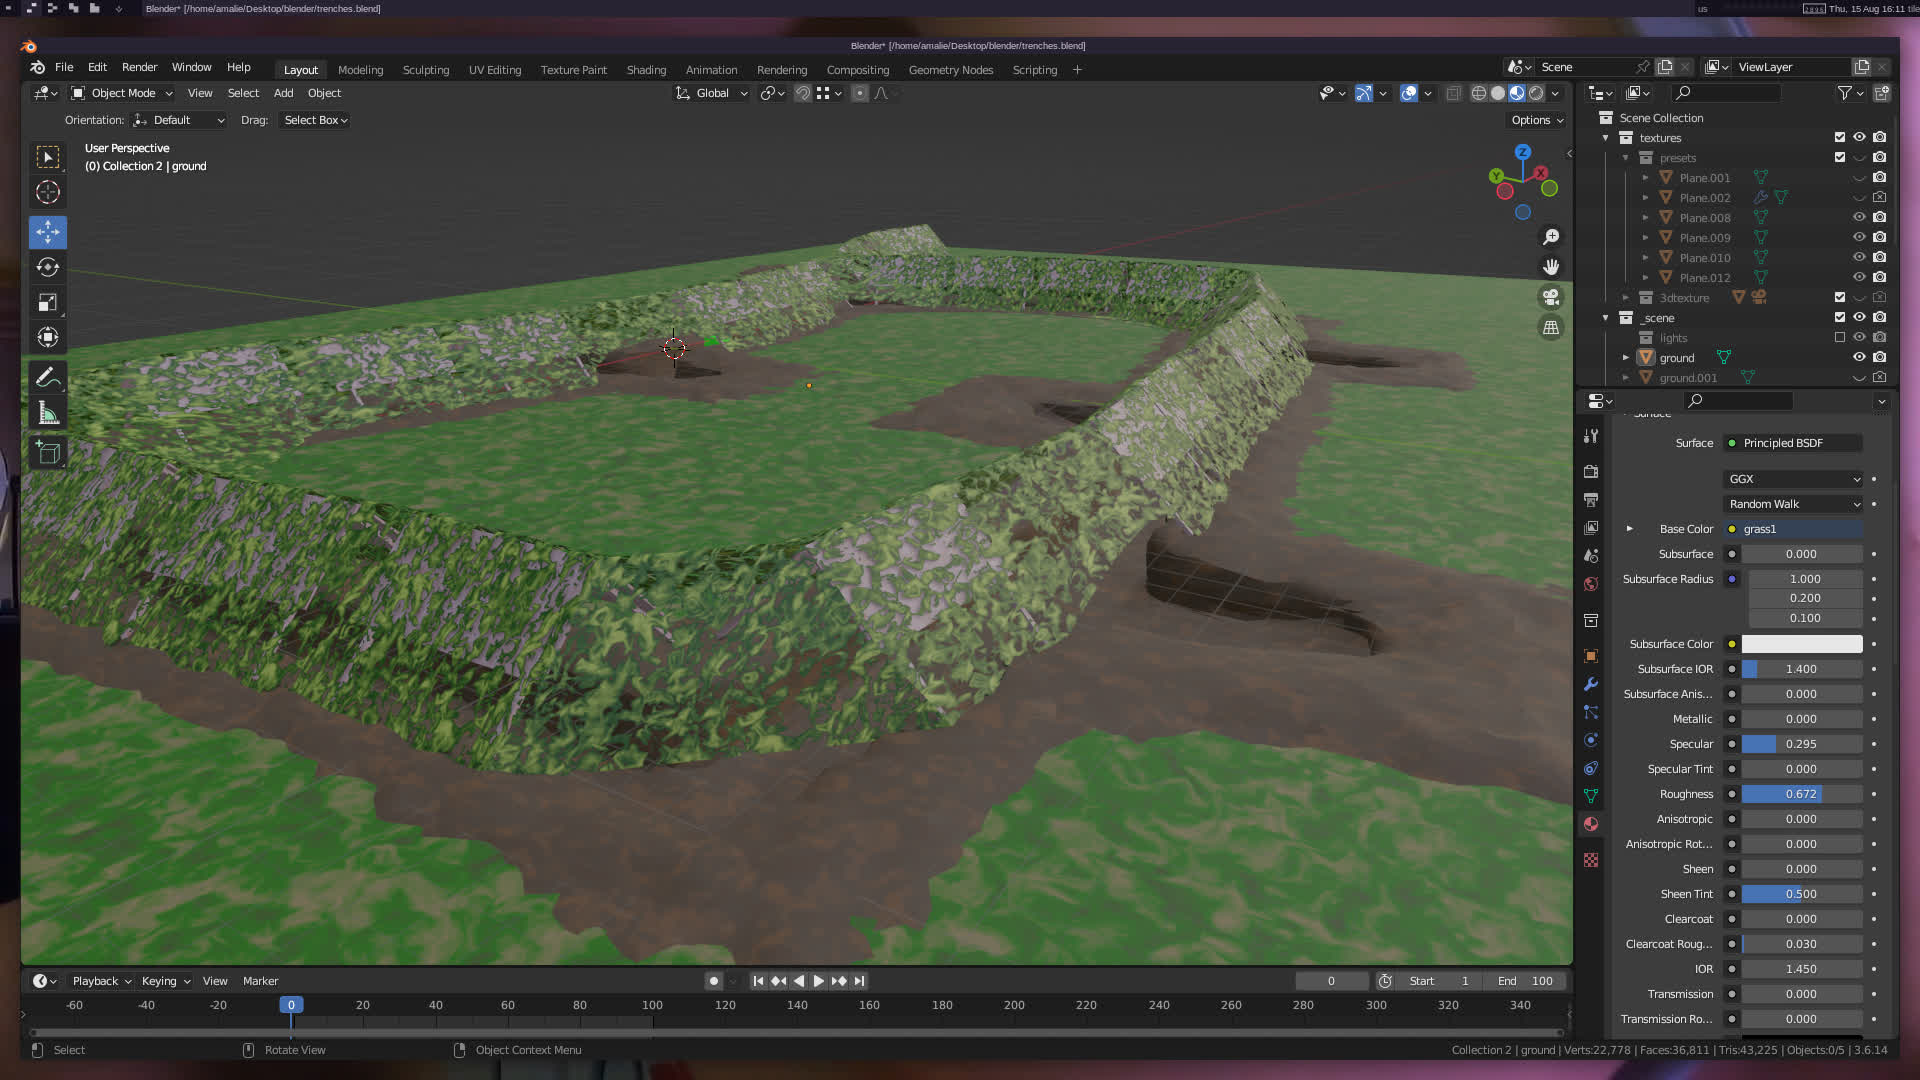Click the Add Cube tool icon
This screenshot has height=1080, width=1920.
pyautogui.click(x=47, y=452)
